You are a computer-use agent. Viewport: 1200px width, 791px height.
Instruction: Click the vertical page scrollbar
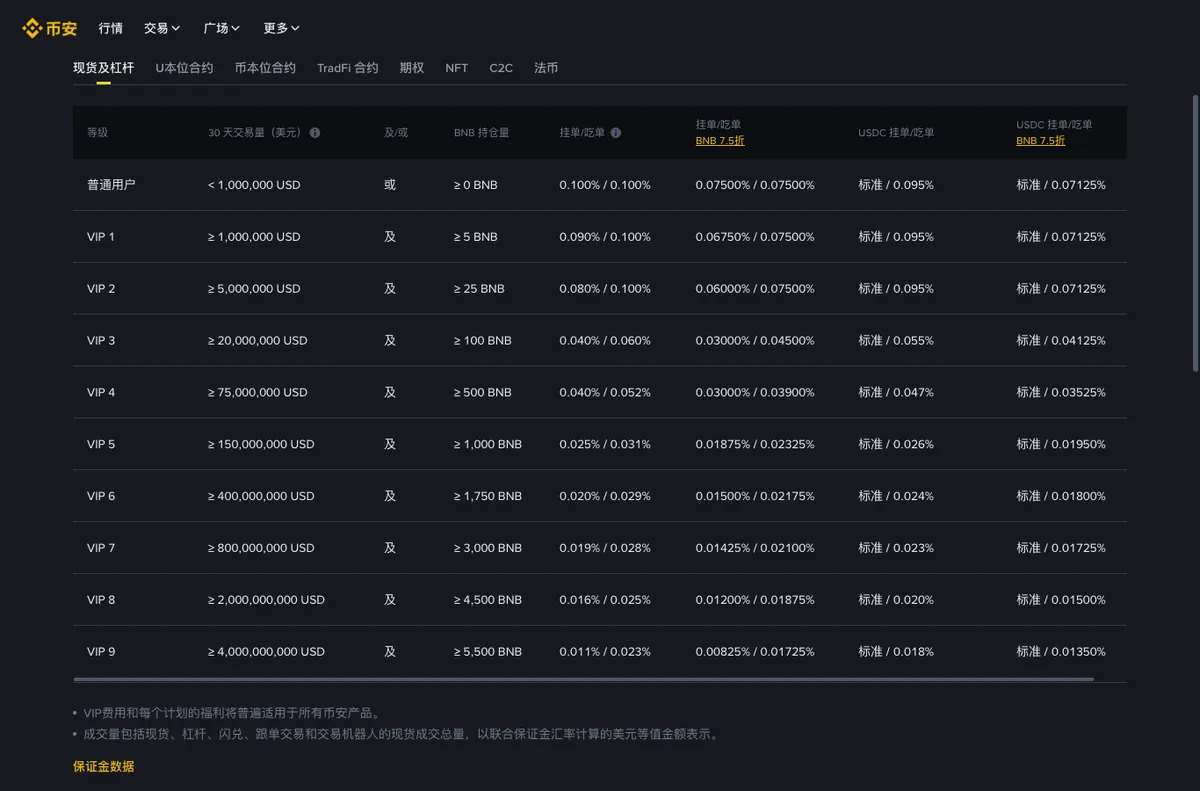[1195, 234]
